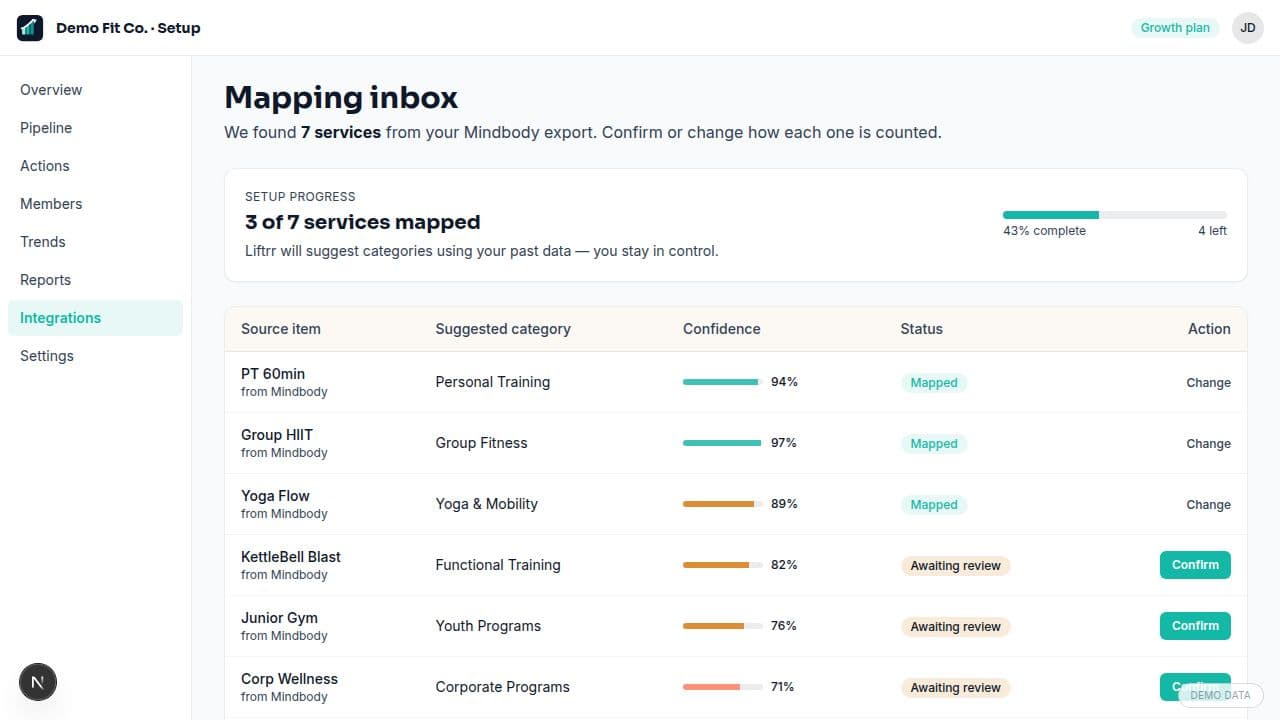This screenshot has width=1280, height=720.
Task: Click Mapped status for Group HIIT
Action: coord(934,444)
